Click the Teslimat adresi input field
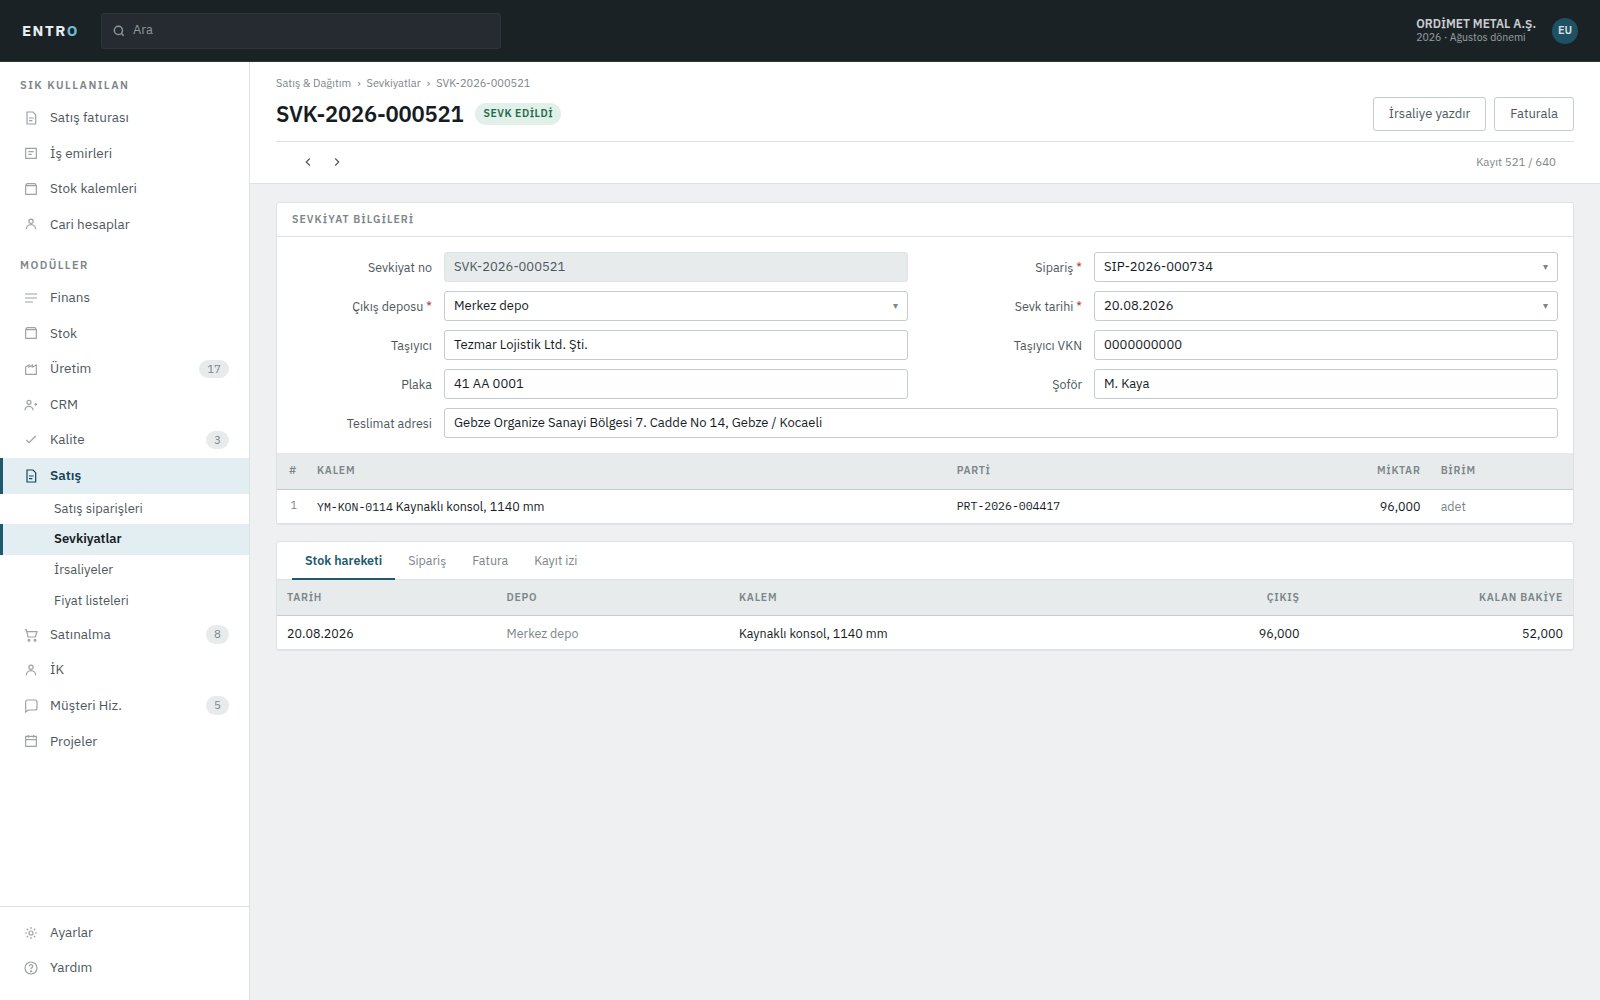The height and width of the screenshot is (1000, 1600). tap(1001, 423)
